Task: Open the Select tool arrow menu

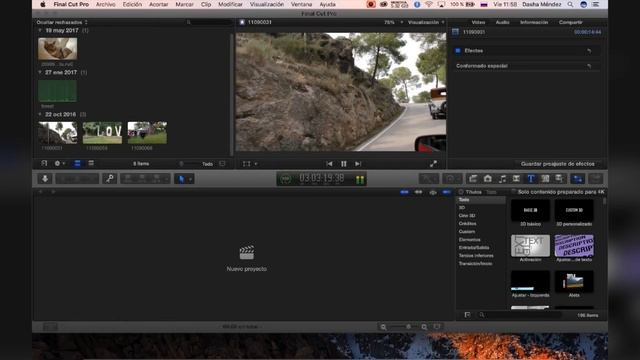Action: [x=184, y=178]
